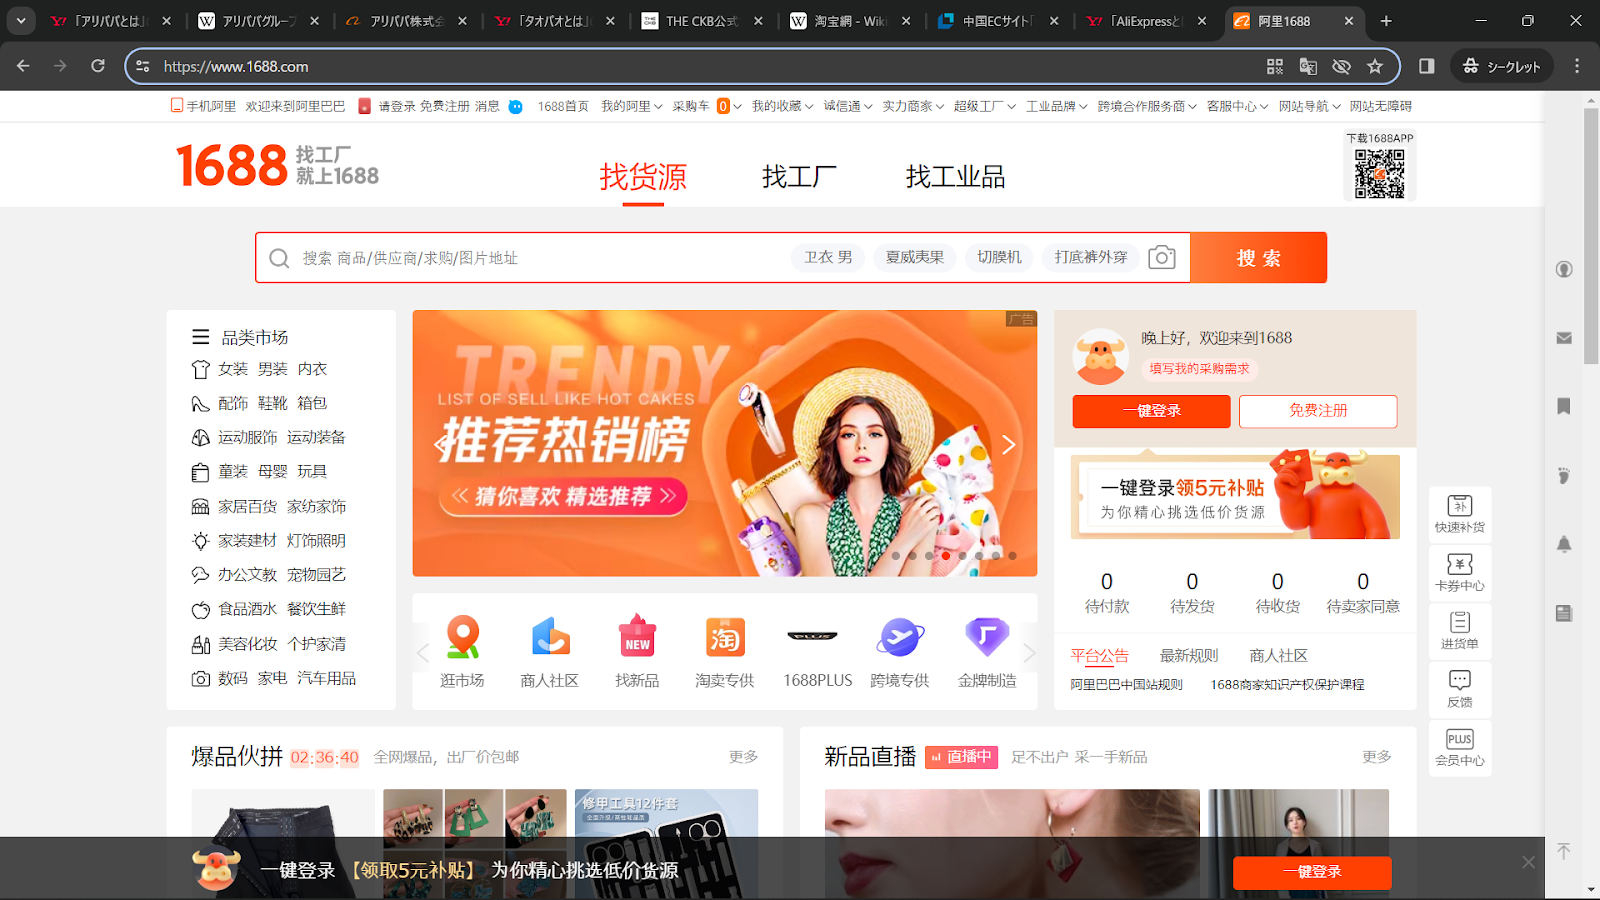Select the 找工厂 tab
This screenshot has height=900, width=1600.
click(799, 177)
